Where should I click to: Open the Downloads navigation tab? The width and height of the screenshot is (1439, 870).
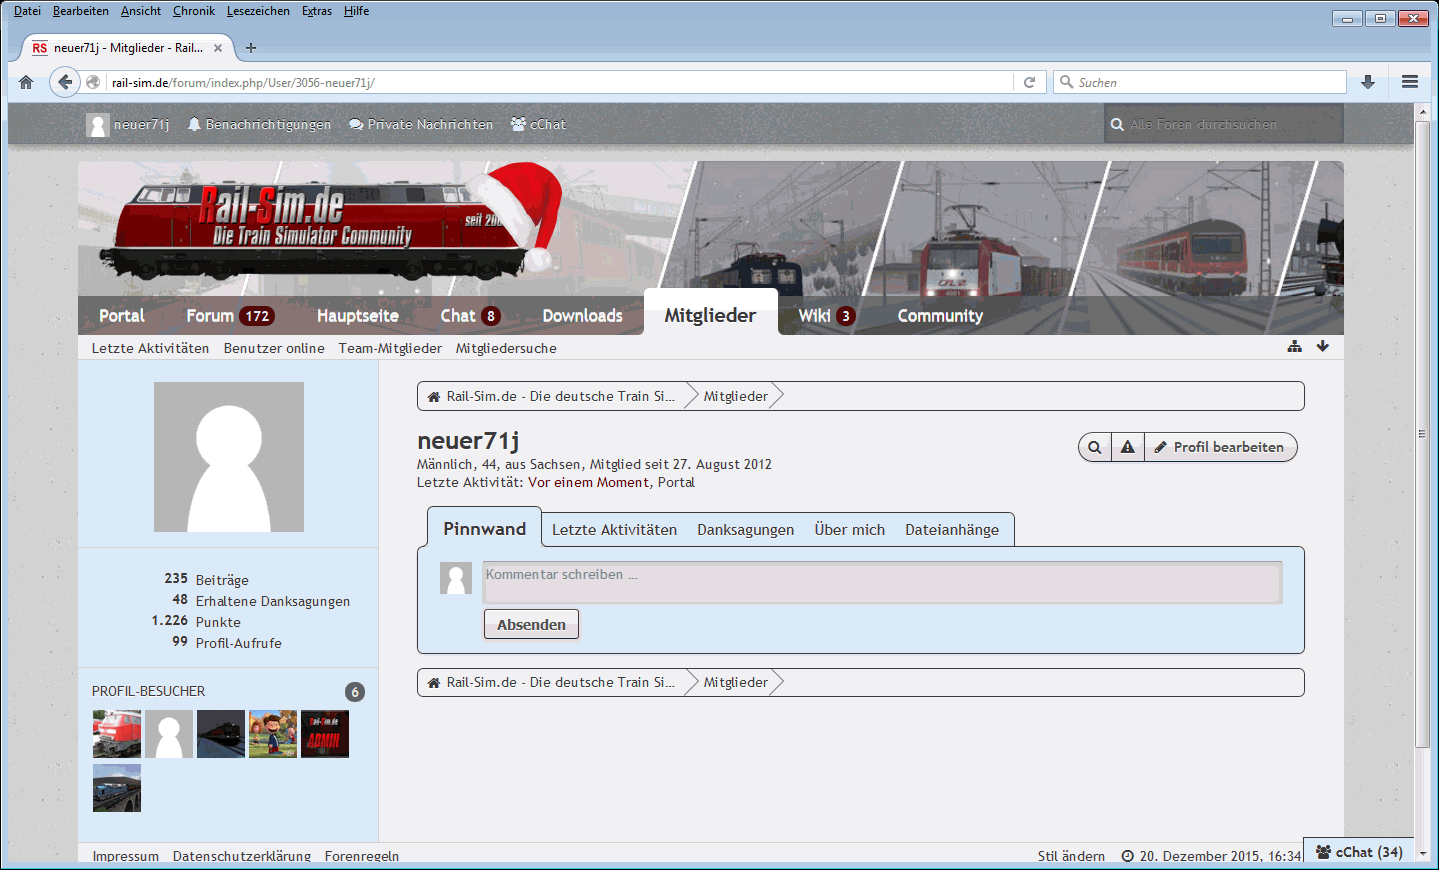point(583,316)
